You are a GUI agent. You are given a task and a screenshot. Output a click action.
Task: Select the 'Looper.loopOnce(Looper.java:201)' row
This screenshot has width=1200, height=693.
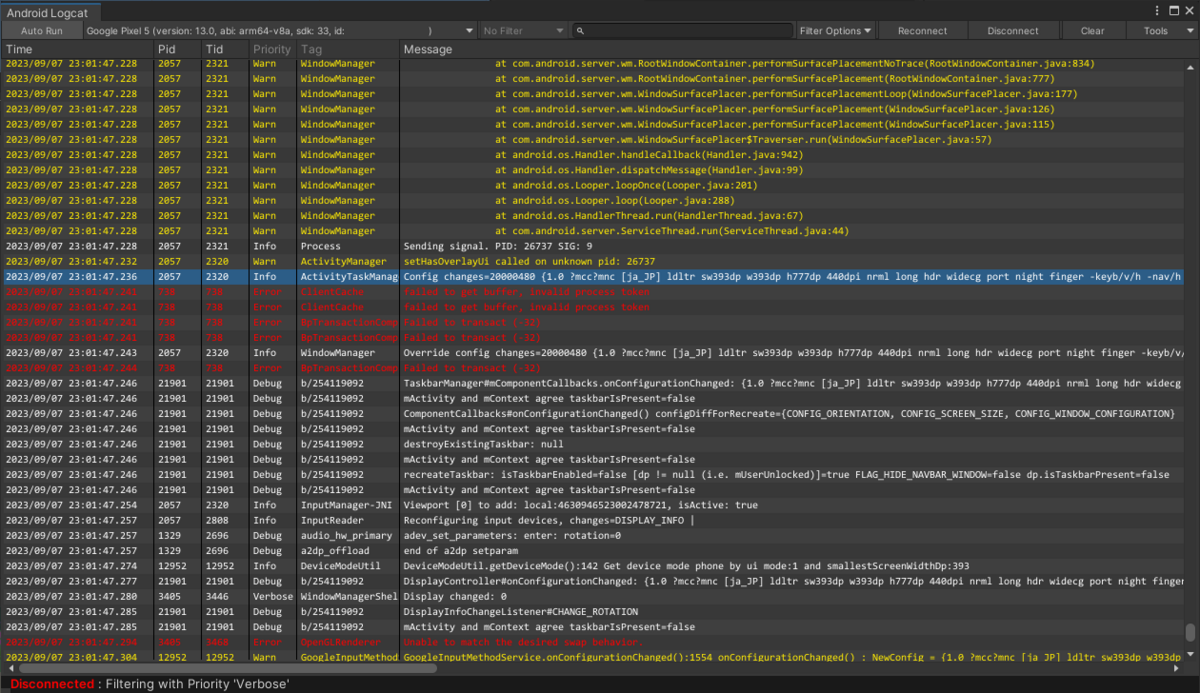tap(593, 185)
